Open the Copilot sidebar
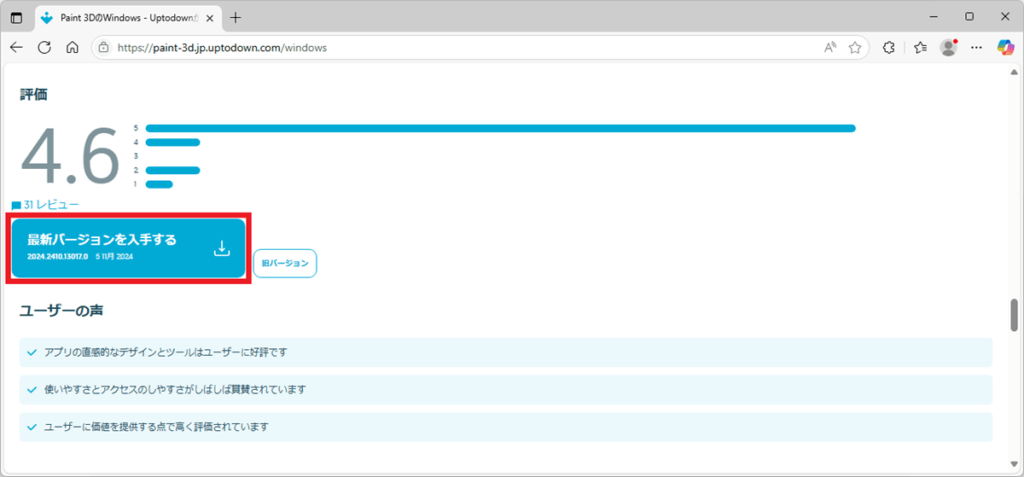This screenshot has width=1024, height=477. coord(1005,48)
